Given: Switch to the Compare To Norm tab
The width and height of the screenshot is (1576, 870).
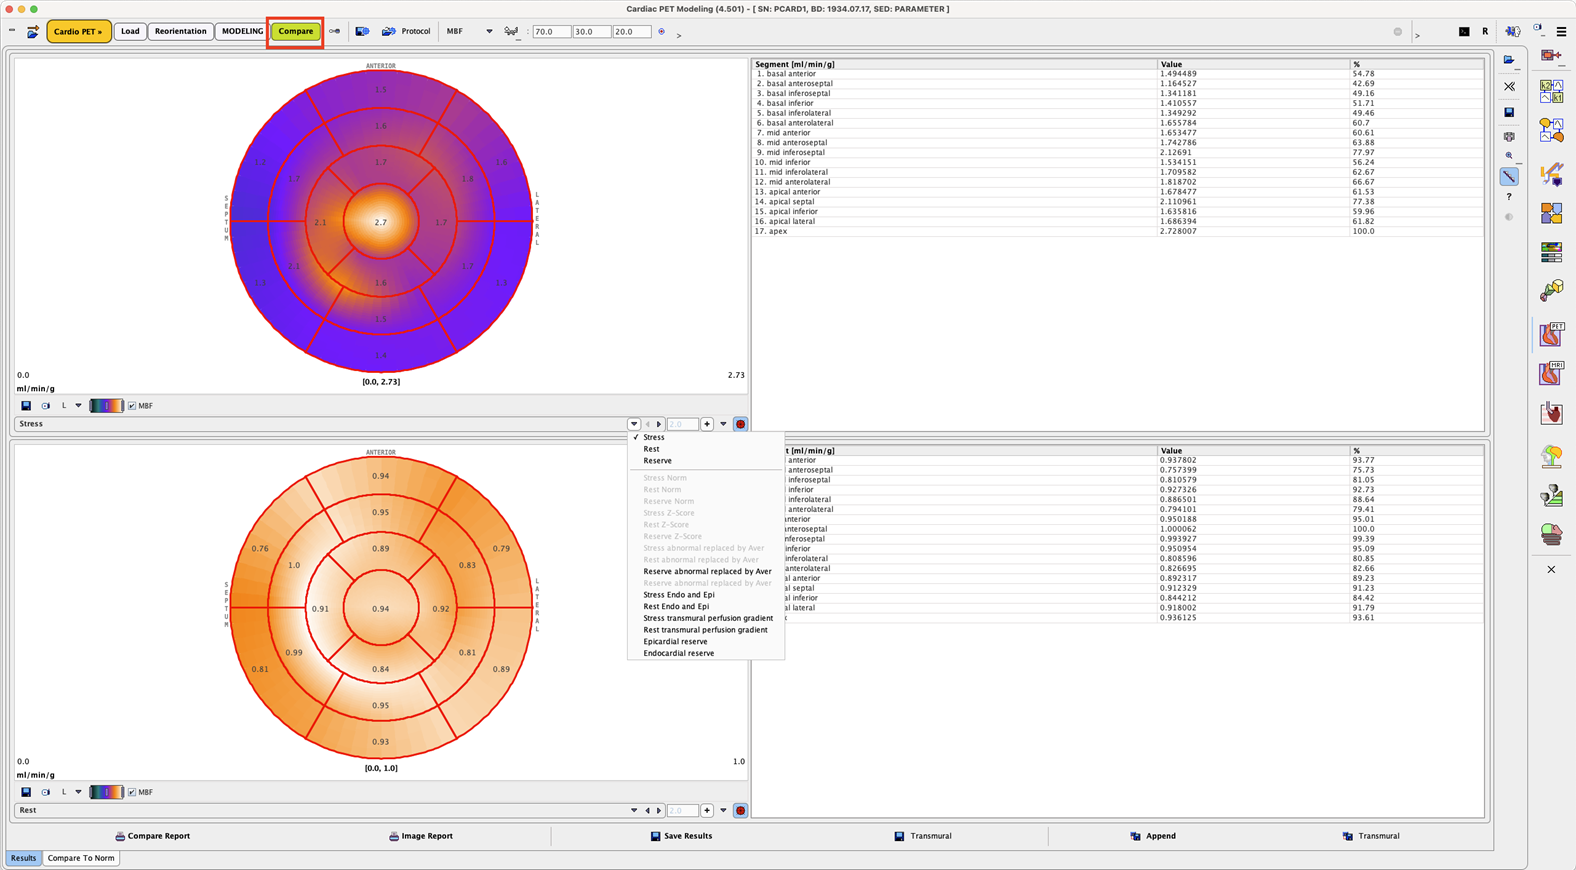Looking at the screenshot, I should point(81,858).
